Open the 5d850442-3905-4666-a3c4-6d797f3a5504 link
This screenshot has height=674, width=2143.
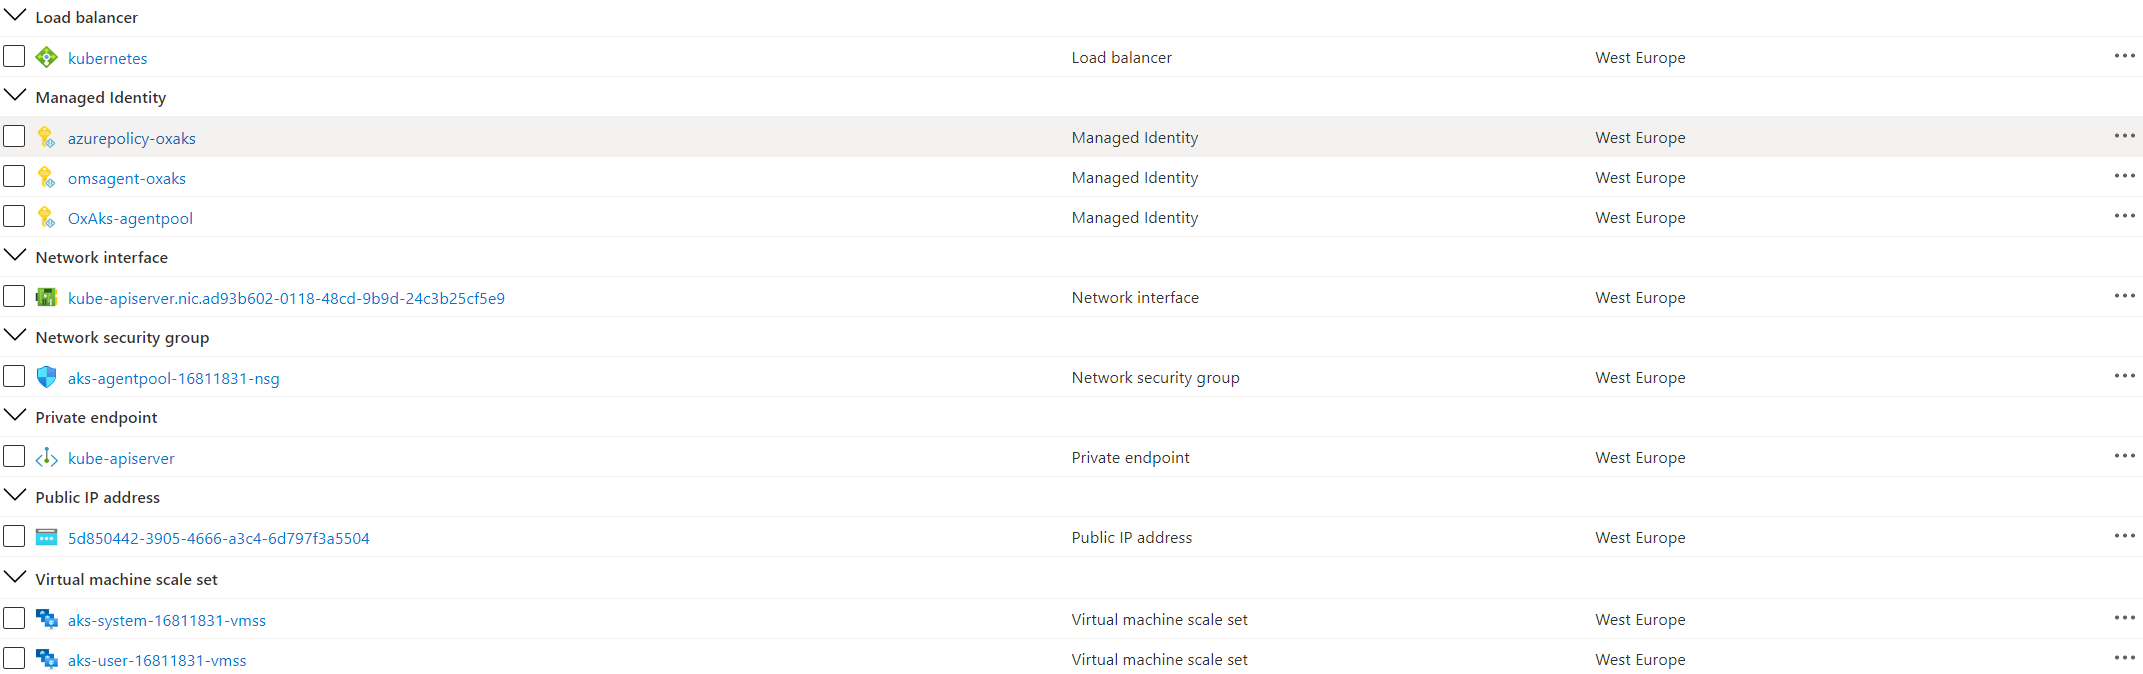coord(218,538)
